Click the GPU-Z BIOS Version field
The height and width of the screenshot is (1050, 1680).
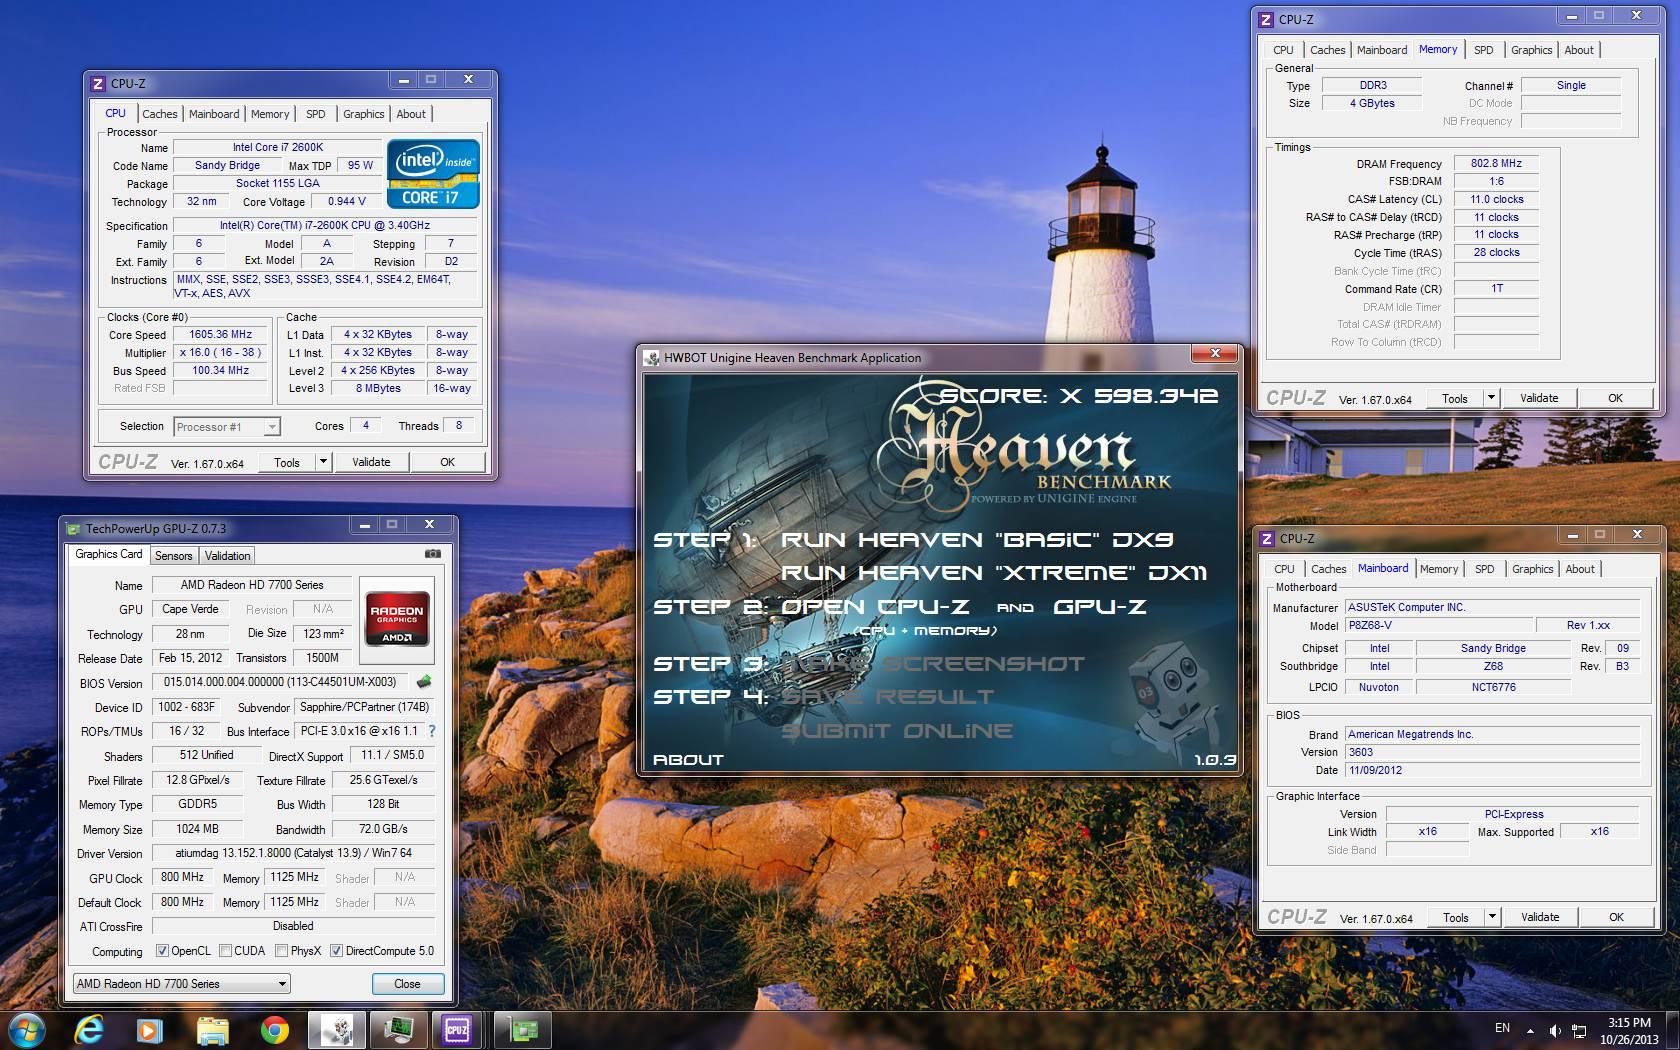click(281, 682)
